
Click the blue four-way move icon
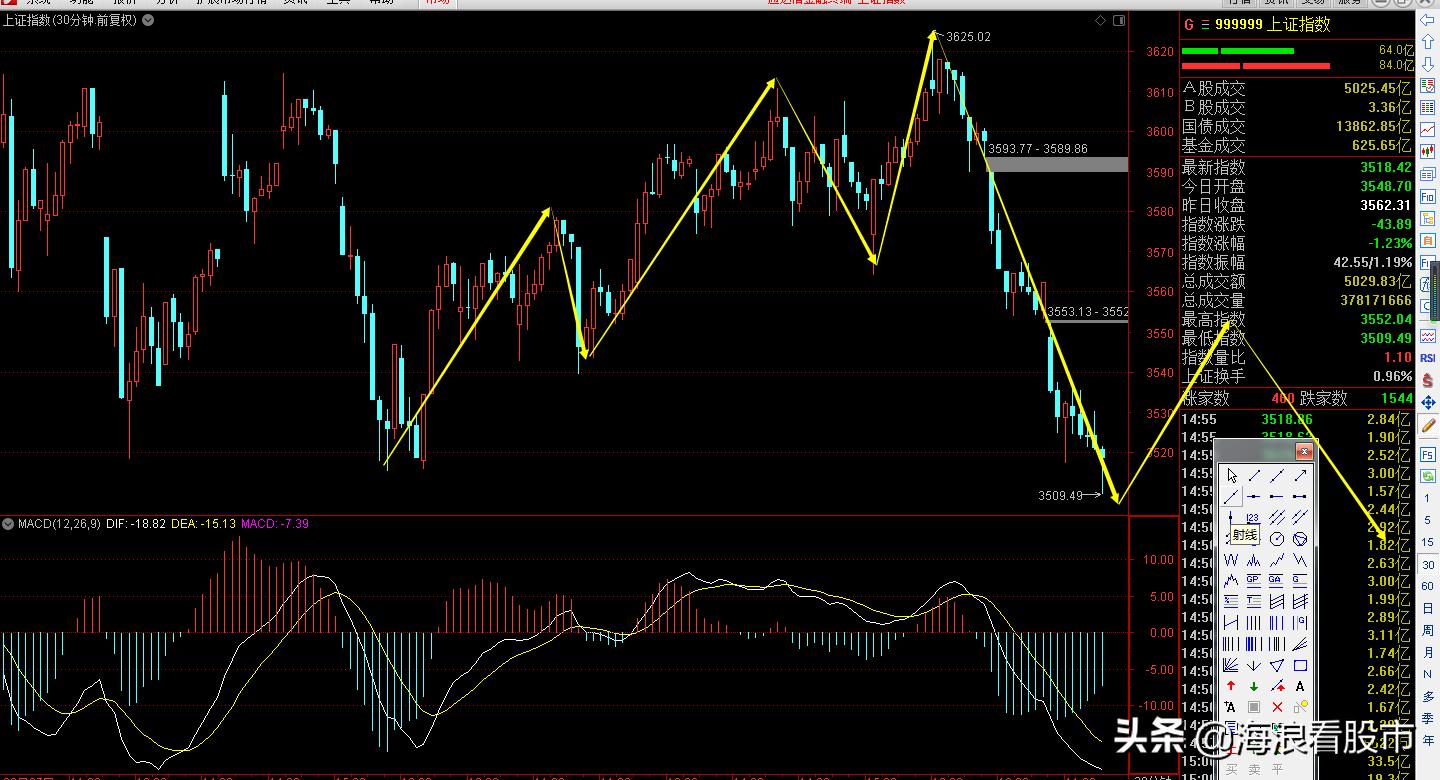[x=1428, y=403]
